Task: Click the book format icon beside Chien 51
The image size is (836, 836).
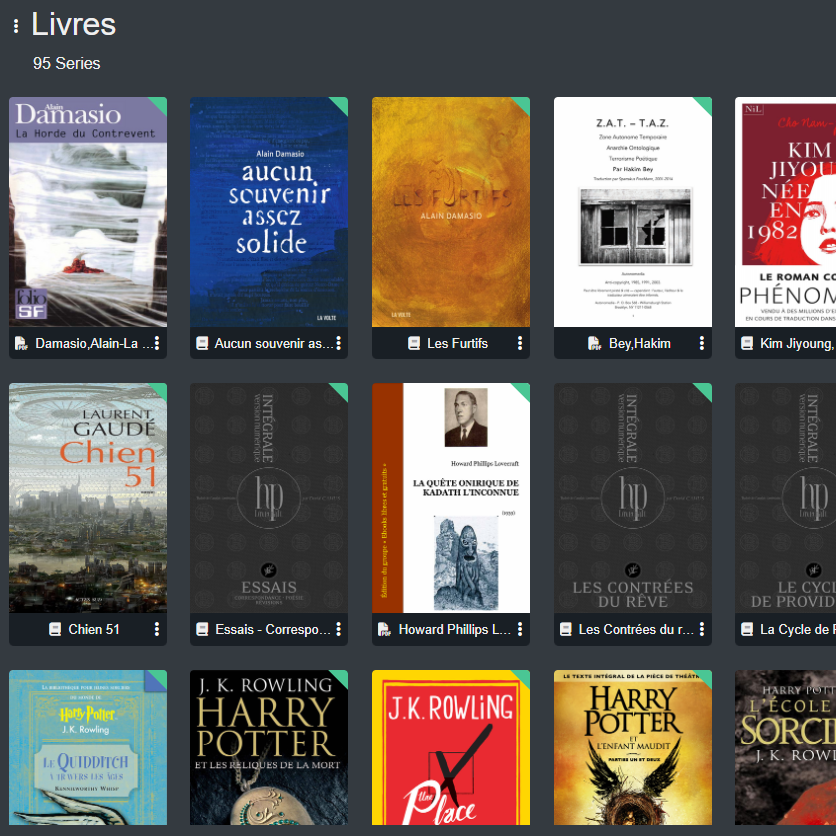Action: pyautogui.click(x=55, y=629)
